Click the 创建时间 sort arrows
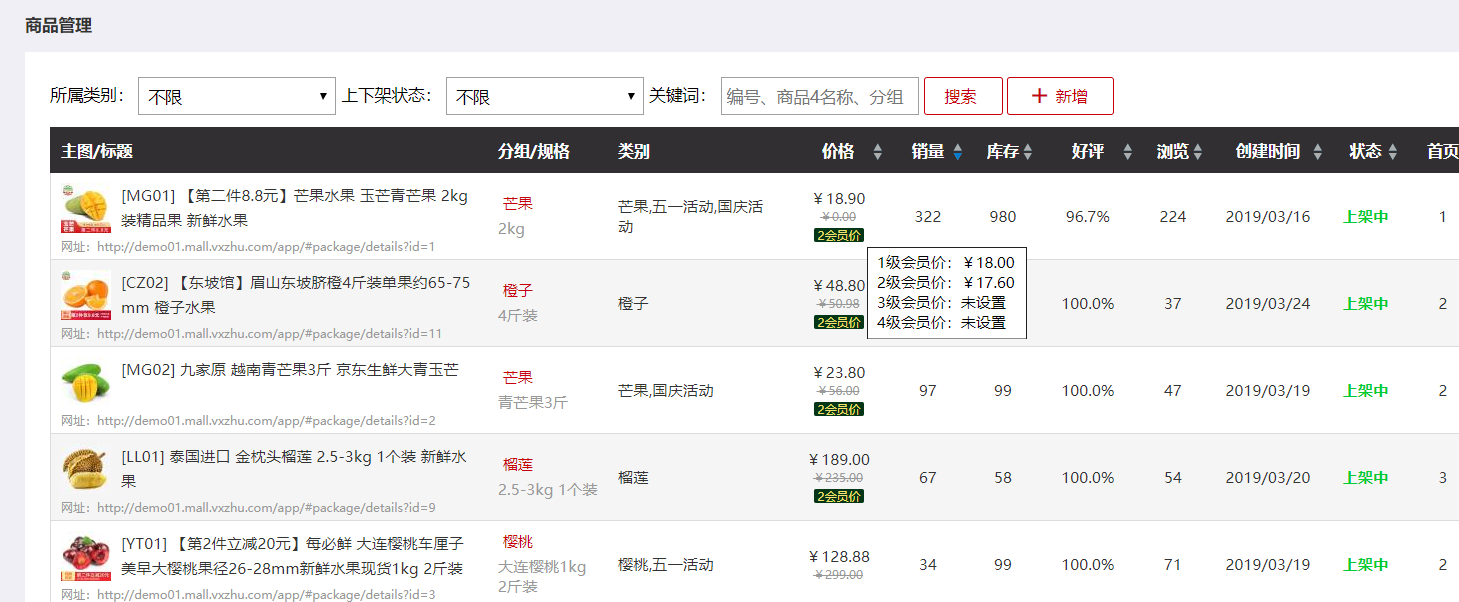Image resolution: width=1459 pixels, height=602 pixels. pos(1318,152)
